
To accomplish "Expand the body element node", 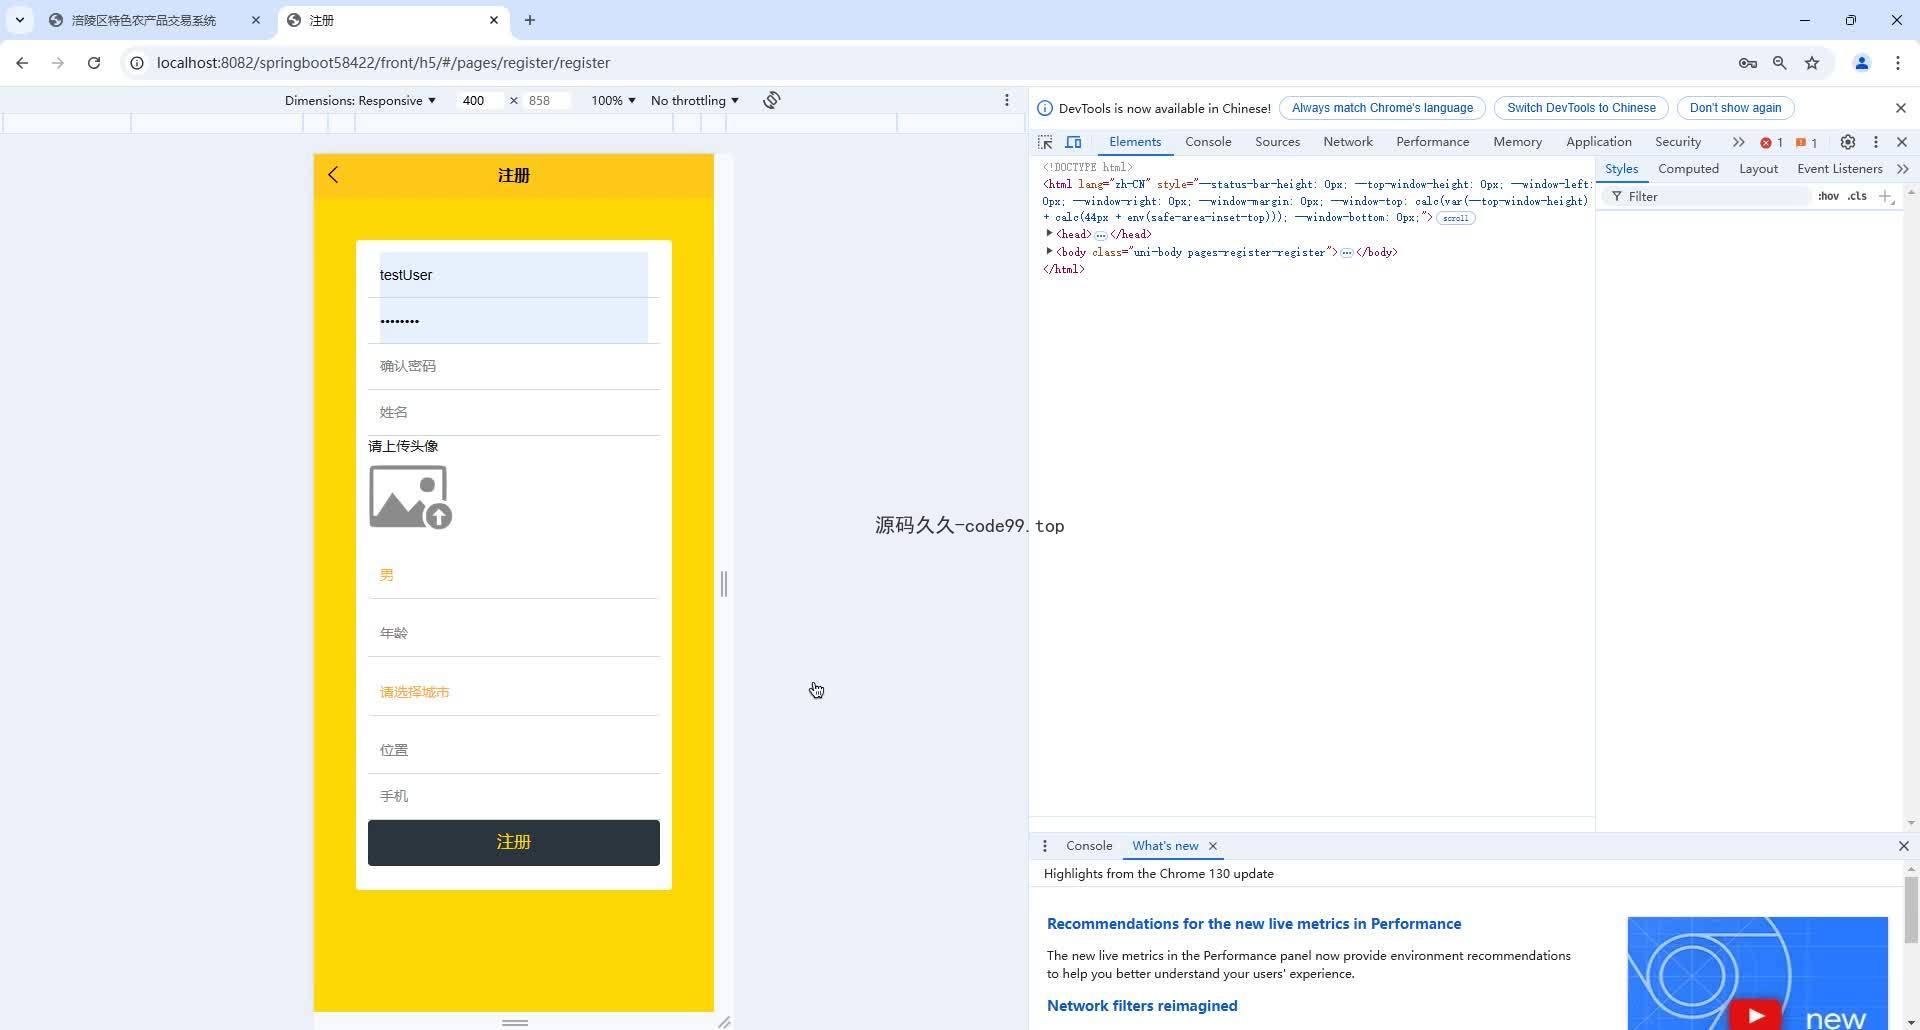I will 1049,252.
